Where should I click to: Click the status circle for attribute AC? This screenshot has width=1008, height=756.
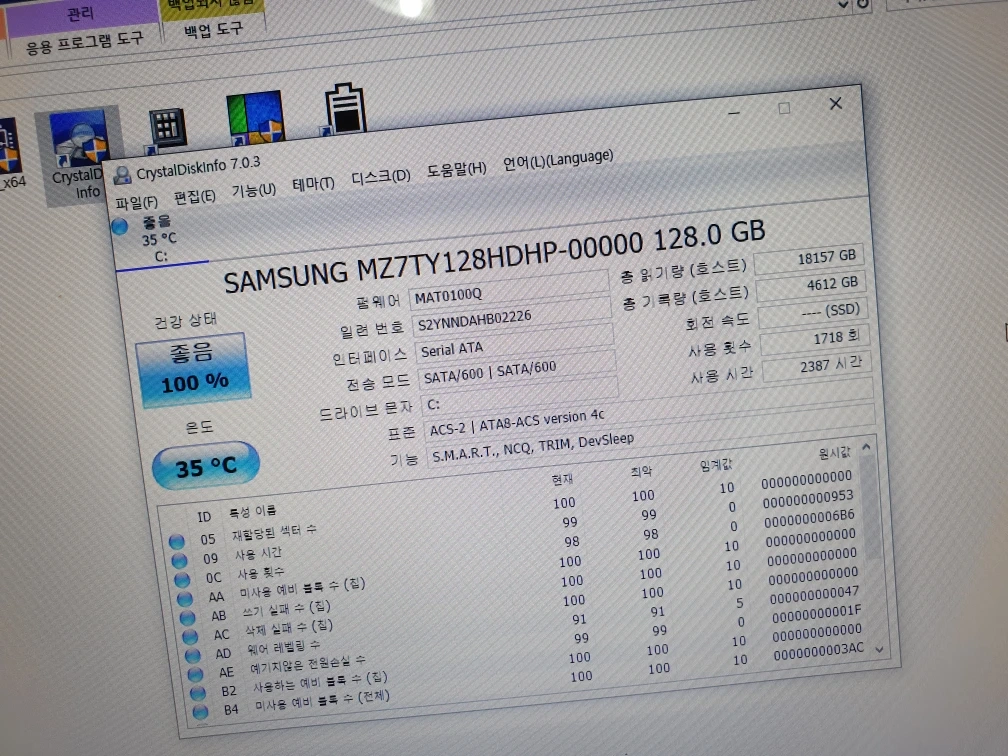(190, 636)
